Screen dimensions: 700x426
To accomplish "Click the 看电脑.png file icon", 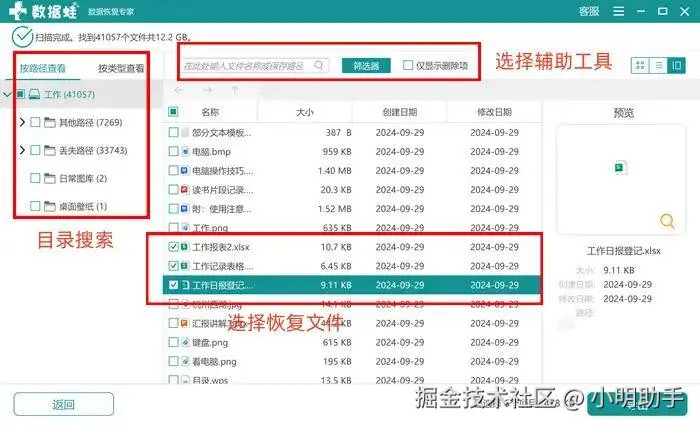I will [x=185, y=361].
